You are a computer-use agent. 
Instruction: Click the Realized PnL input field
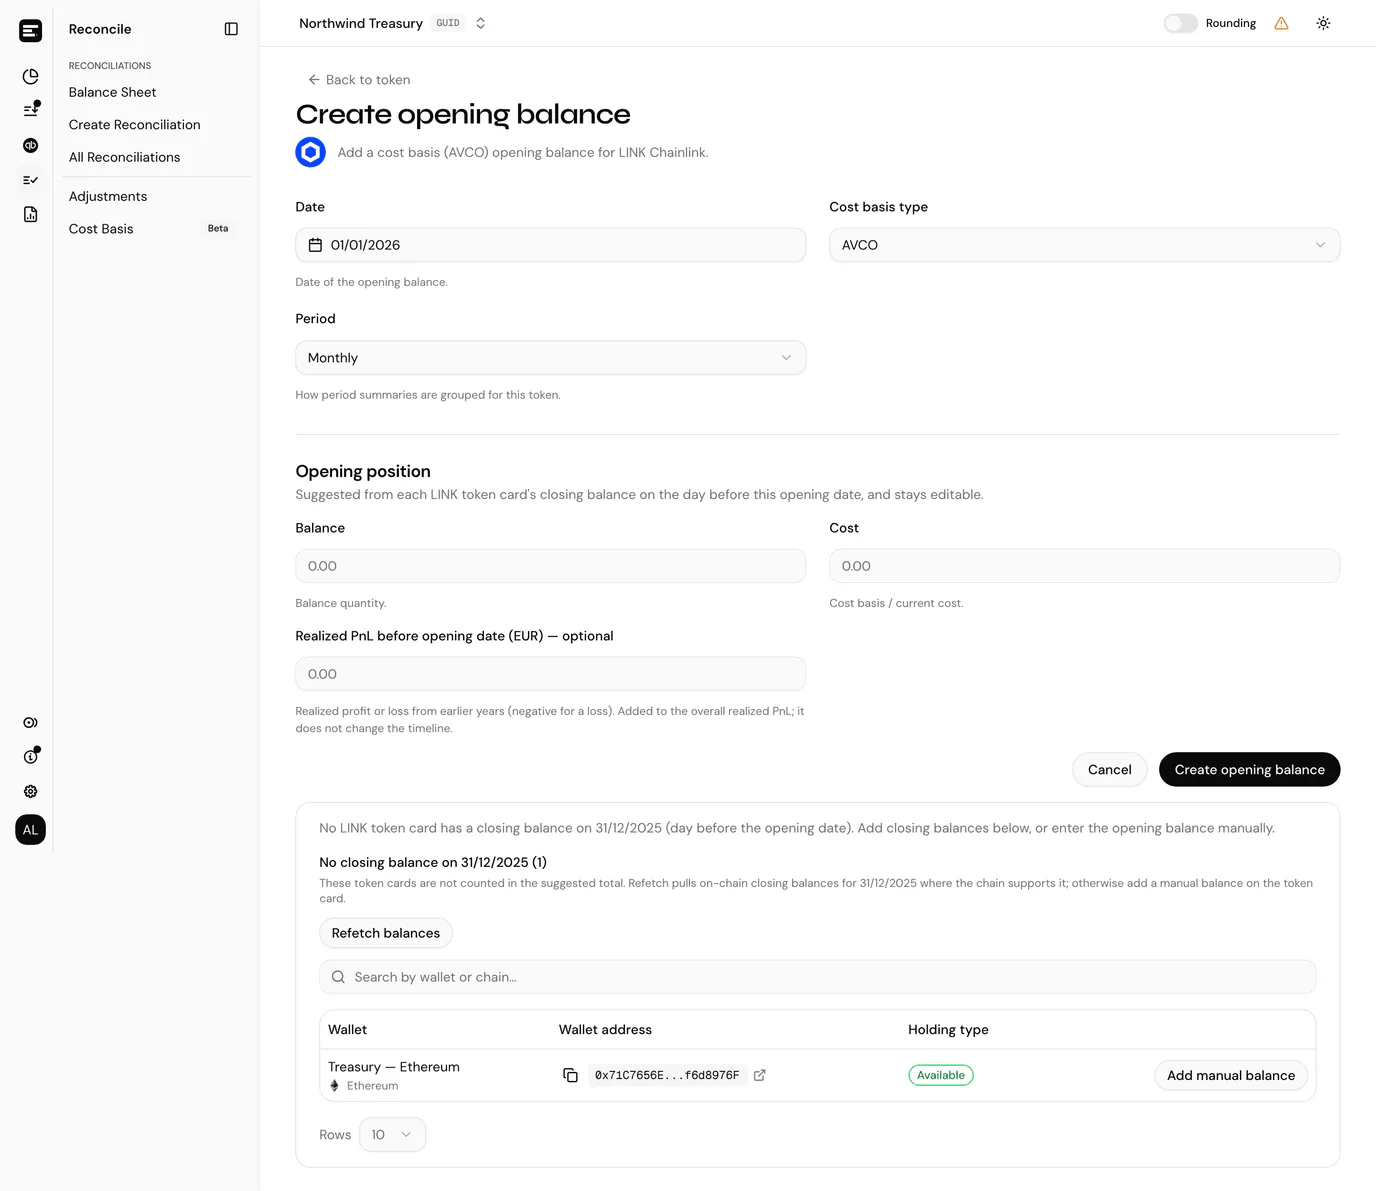tap(551, 674)
